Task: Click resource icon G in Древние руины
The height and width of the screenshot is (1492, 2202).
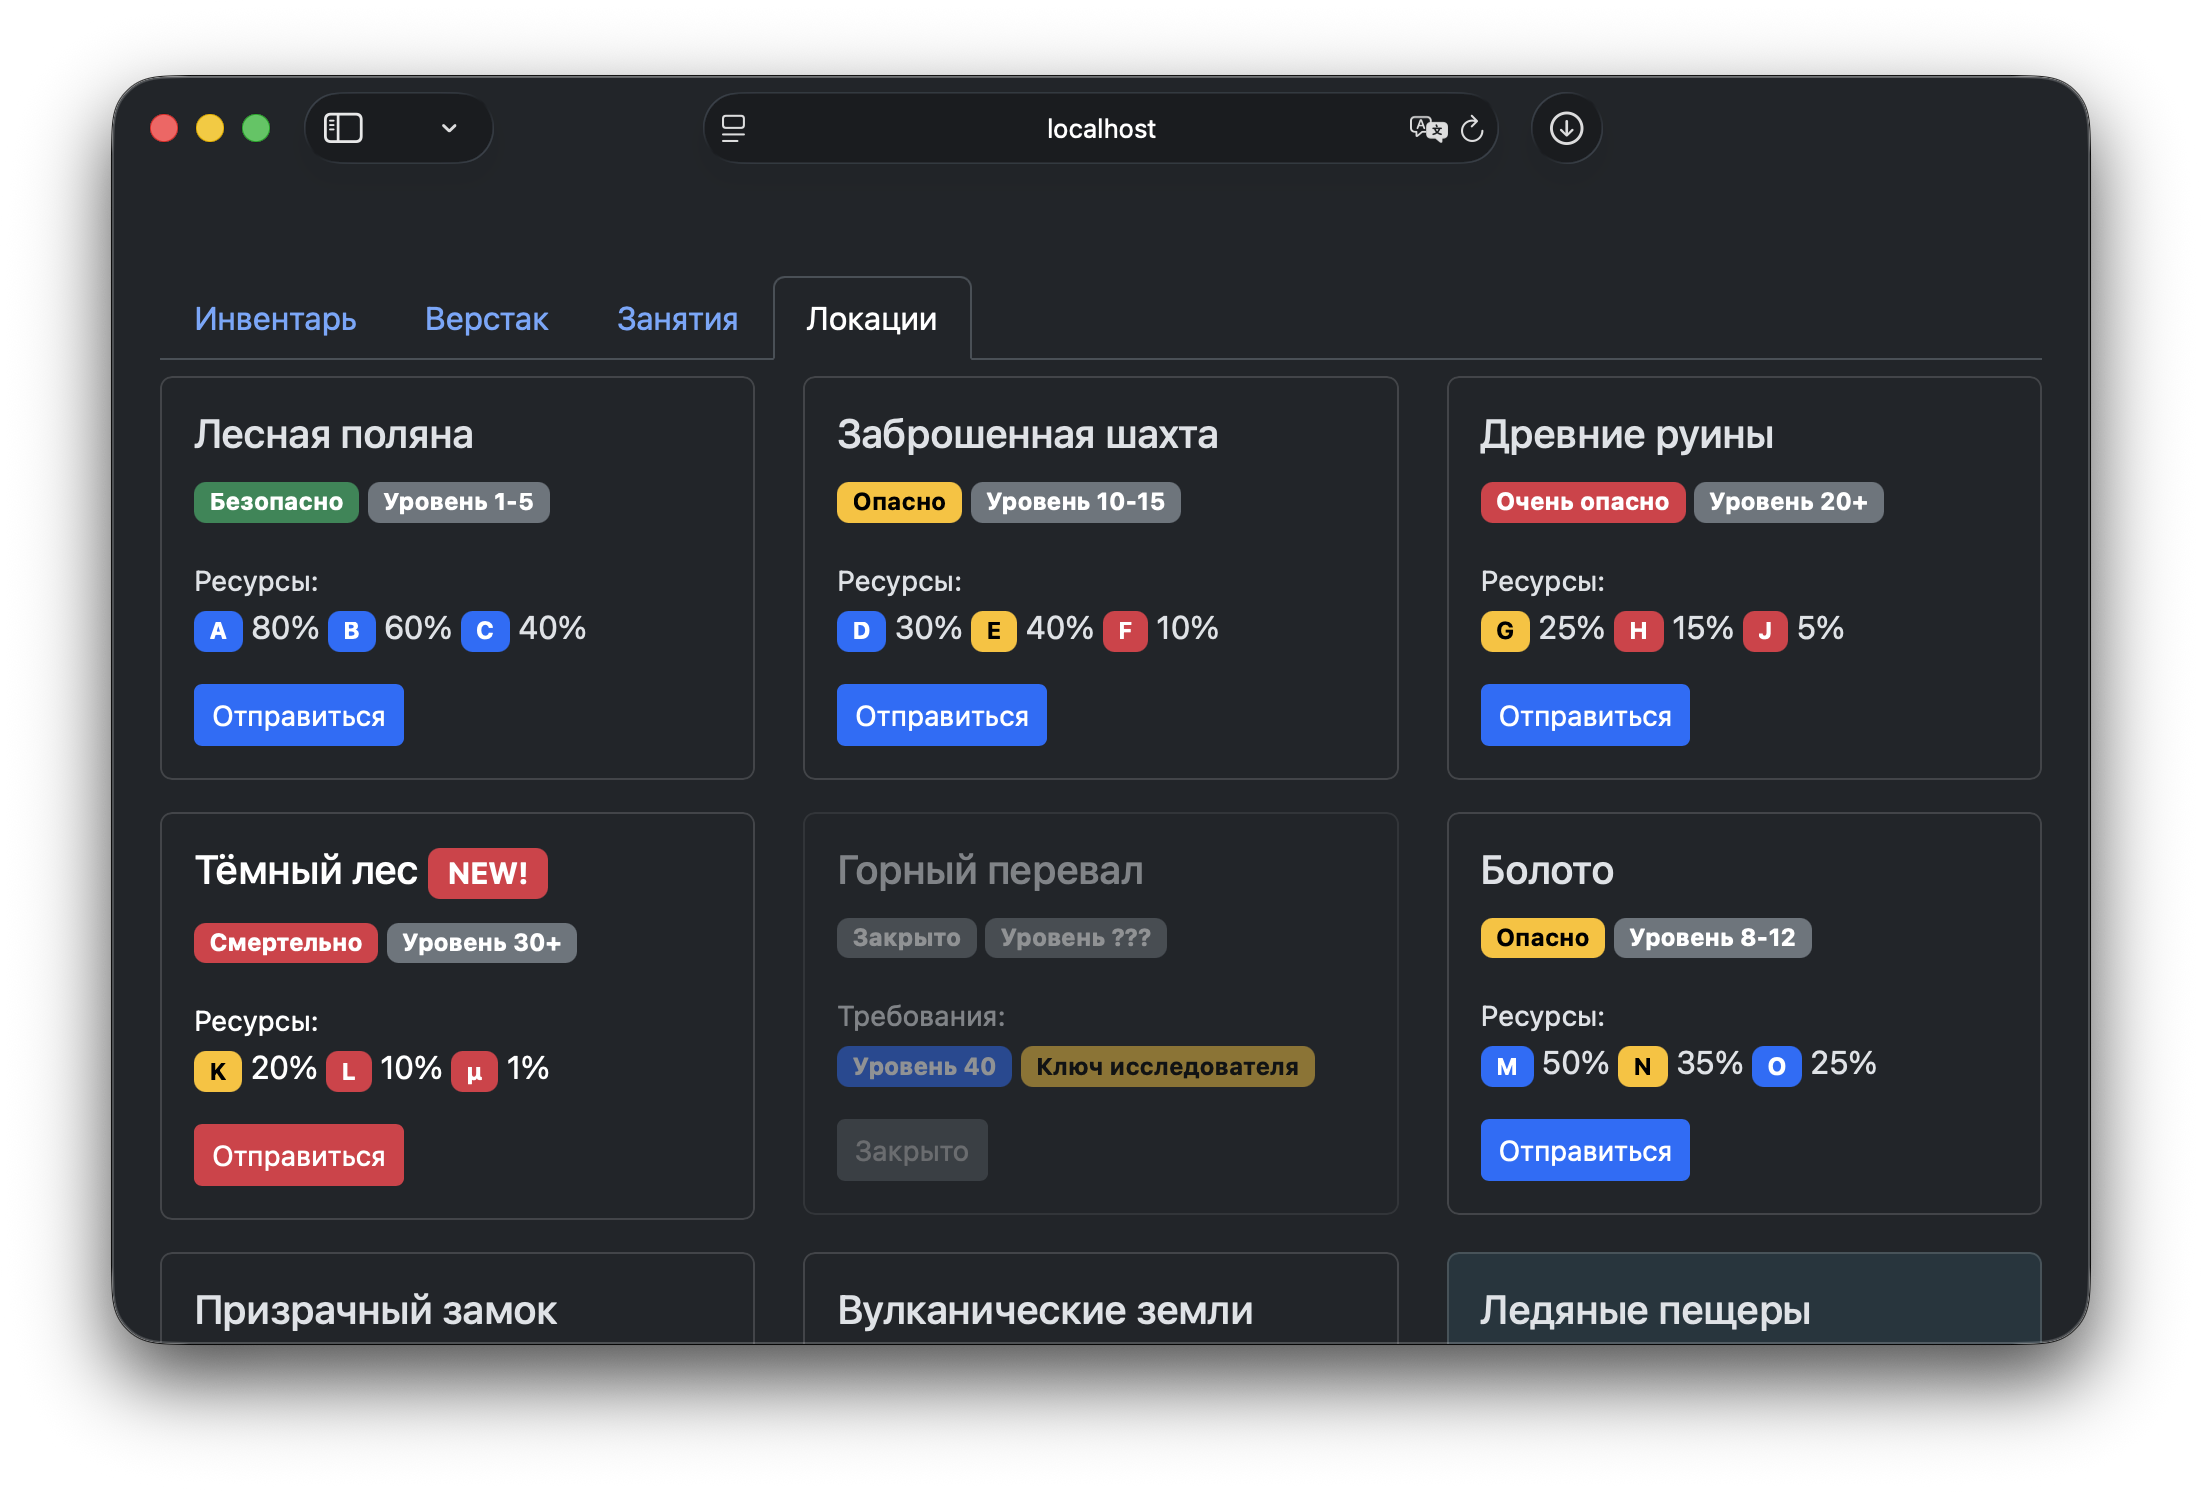Action: pyautogui.click(x=1505, y=630)
